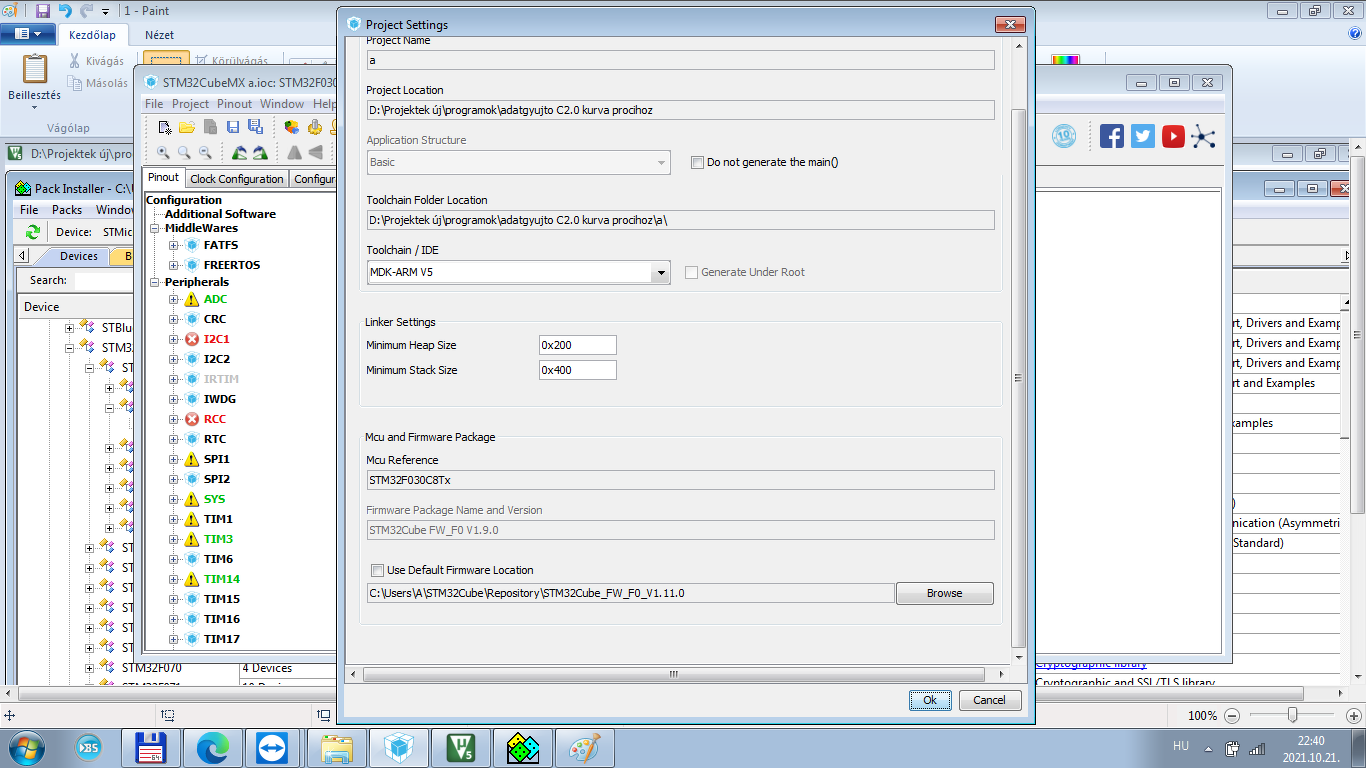Image resolution: width=1366 pixels, height=768 pixels.
Task: Click the Save icon in Paint title bar
Action: pyautogui.click(x=43, y=11)
